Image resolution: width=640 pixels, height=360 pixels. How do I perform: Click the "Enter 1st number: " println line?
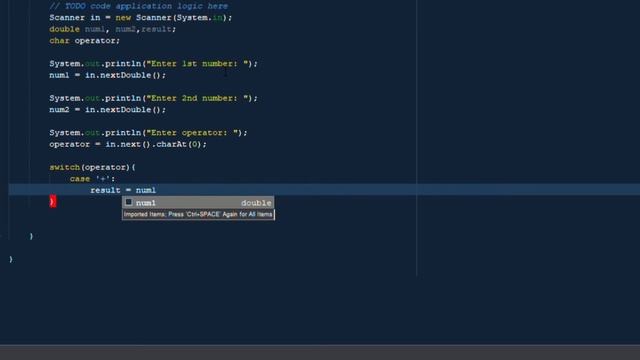click(x=153, y=64)
